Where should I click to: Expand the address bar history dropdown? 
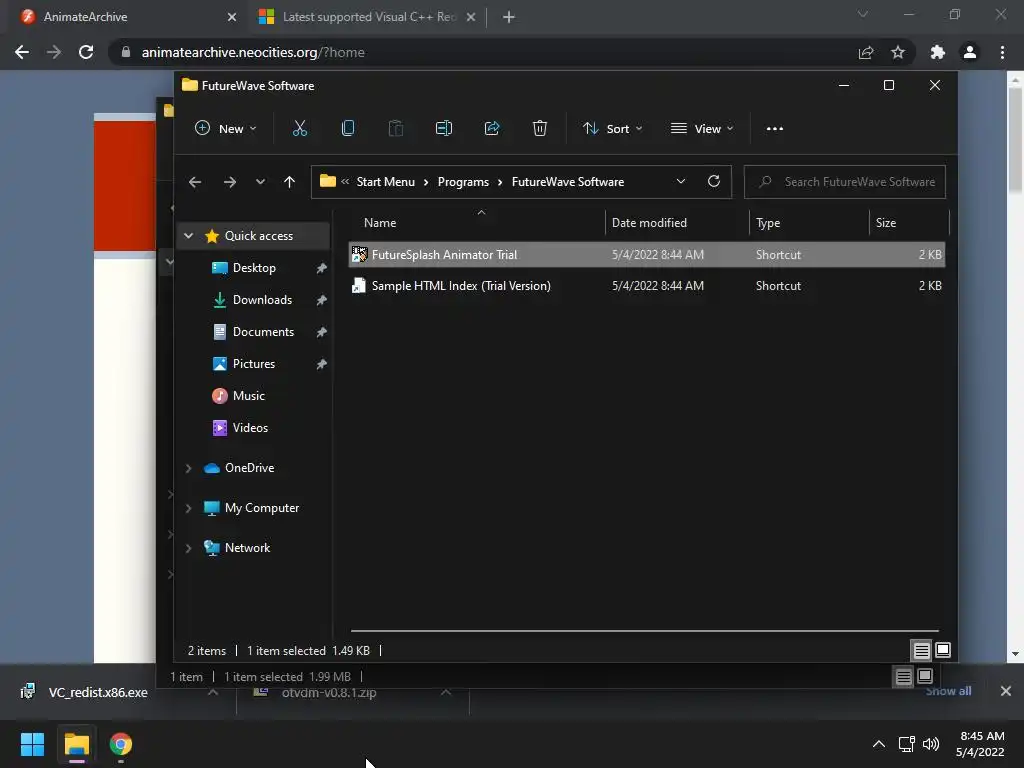pyautogui.click(x=680, y=182)
